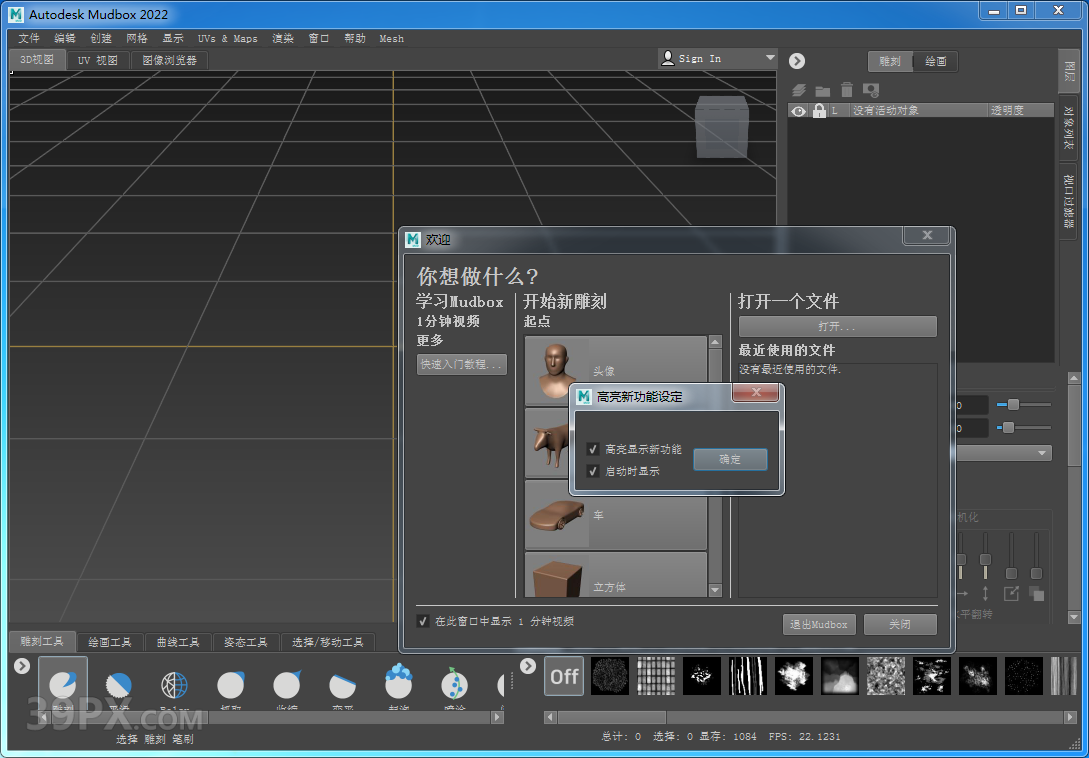
Task: Click the 确定 button
Action: coord(730,459)
